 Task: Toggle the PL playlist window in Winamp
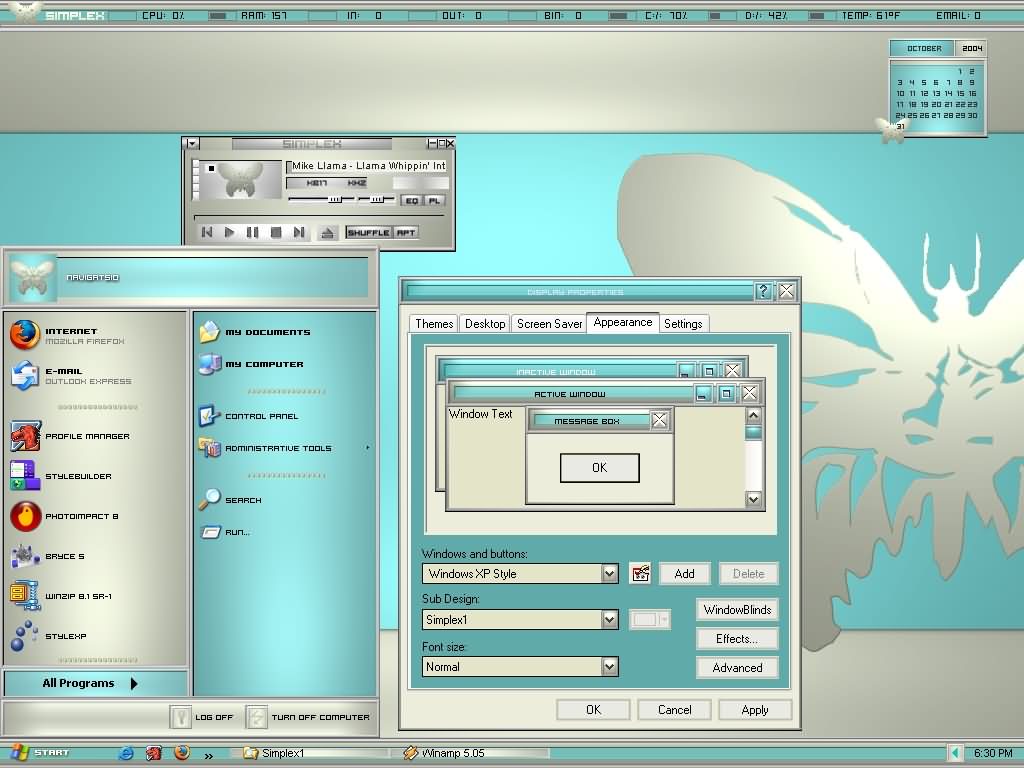[x=434, y=200]
